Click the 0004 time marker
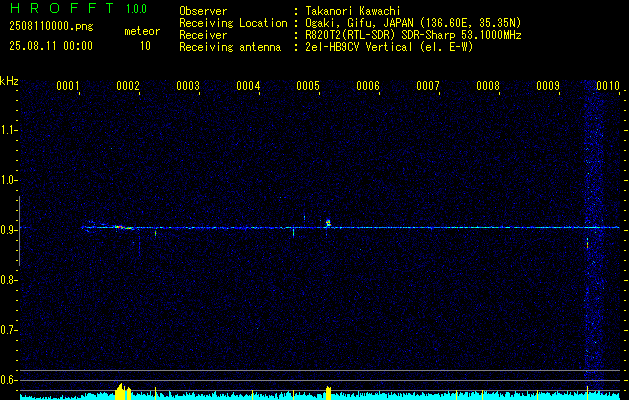The image size is (629, 400). [248, 86]
